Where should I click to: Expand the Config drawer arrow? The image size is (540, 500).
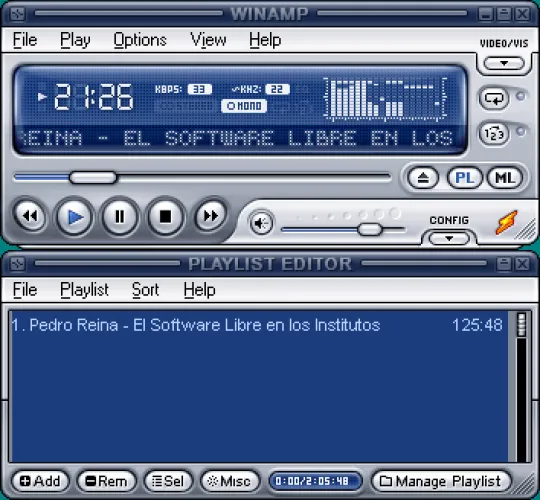(449, 238)
